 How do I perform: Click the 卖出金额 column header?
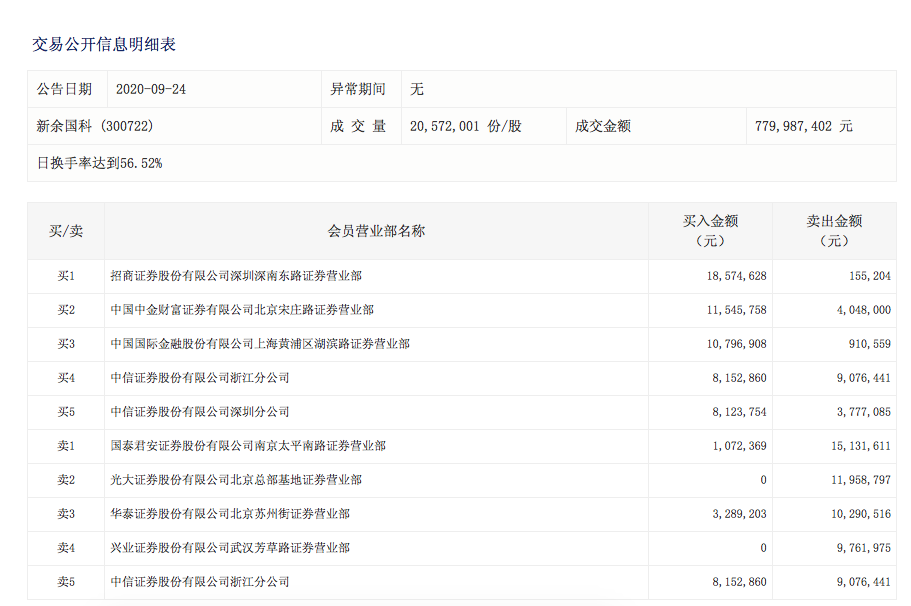[834, 231]
